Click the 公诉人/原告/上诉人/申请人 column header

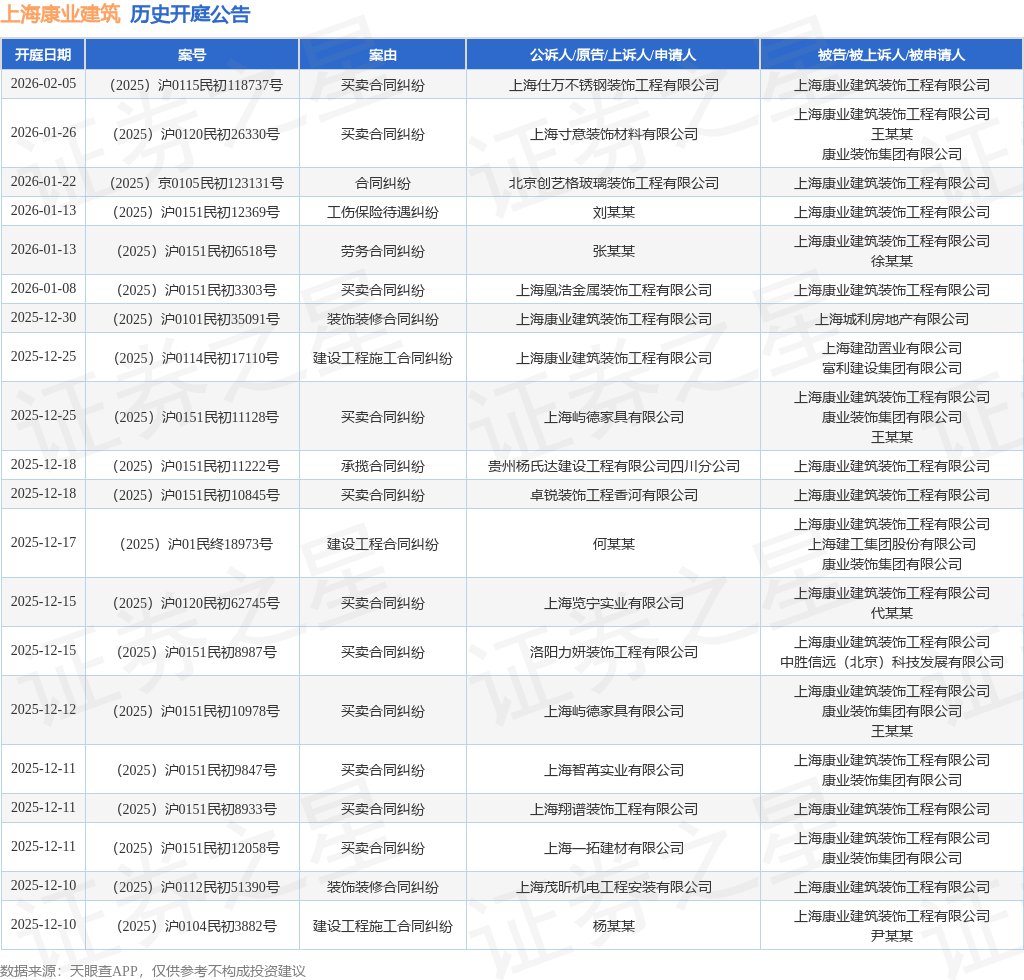[613, 55]
